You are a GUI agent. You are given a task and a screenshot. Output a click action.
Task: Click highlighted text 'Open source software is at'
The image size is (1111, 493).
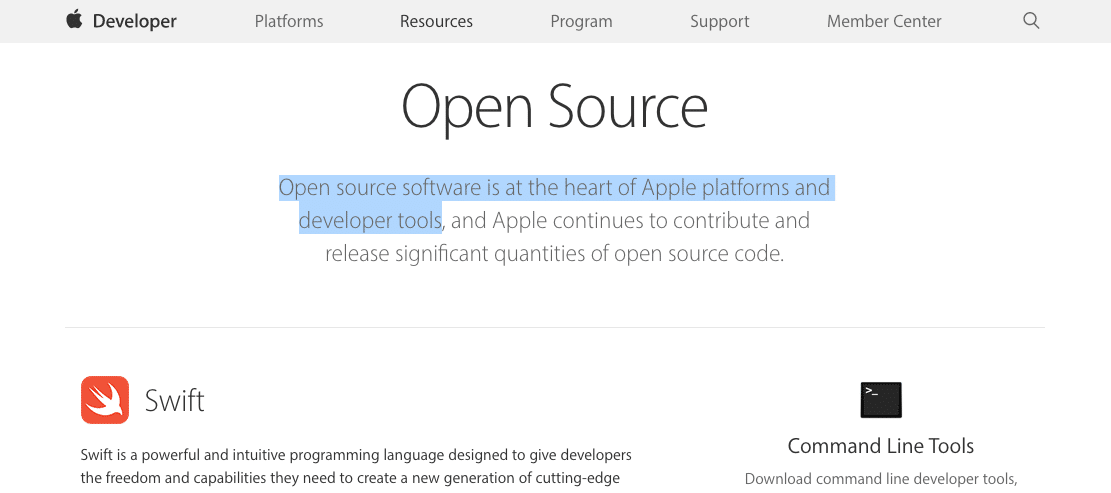coord(401,188)
